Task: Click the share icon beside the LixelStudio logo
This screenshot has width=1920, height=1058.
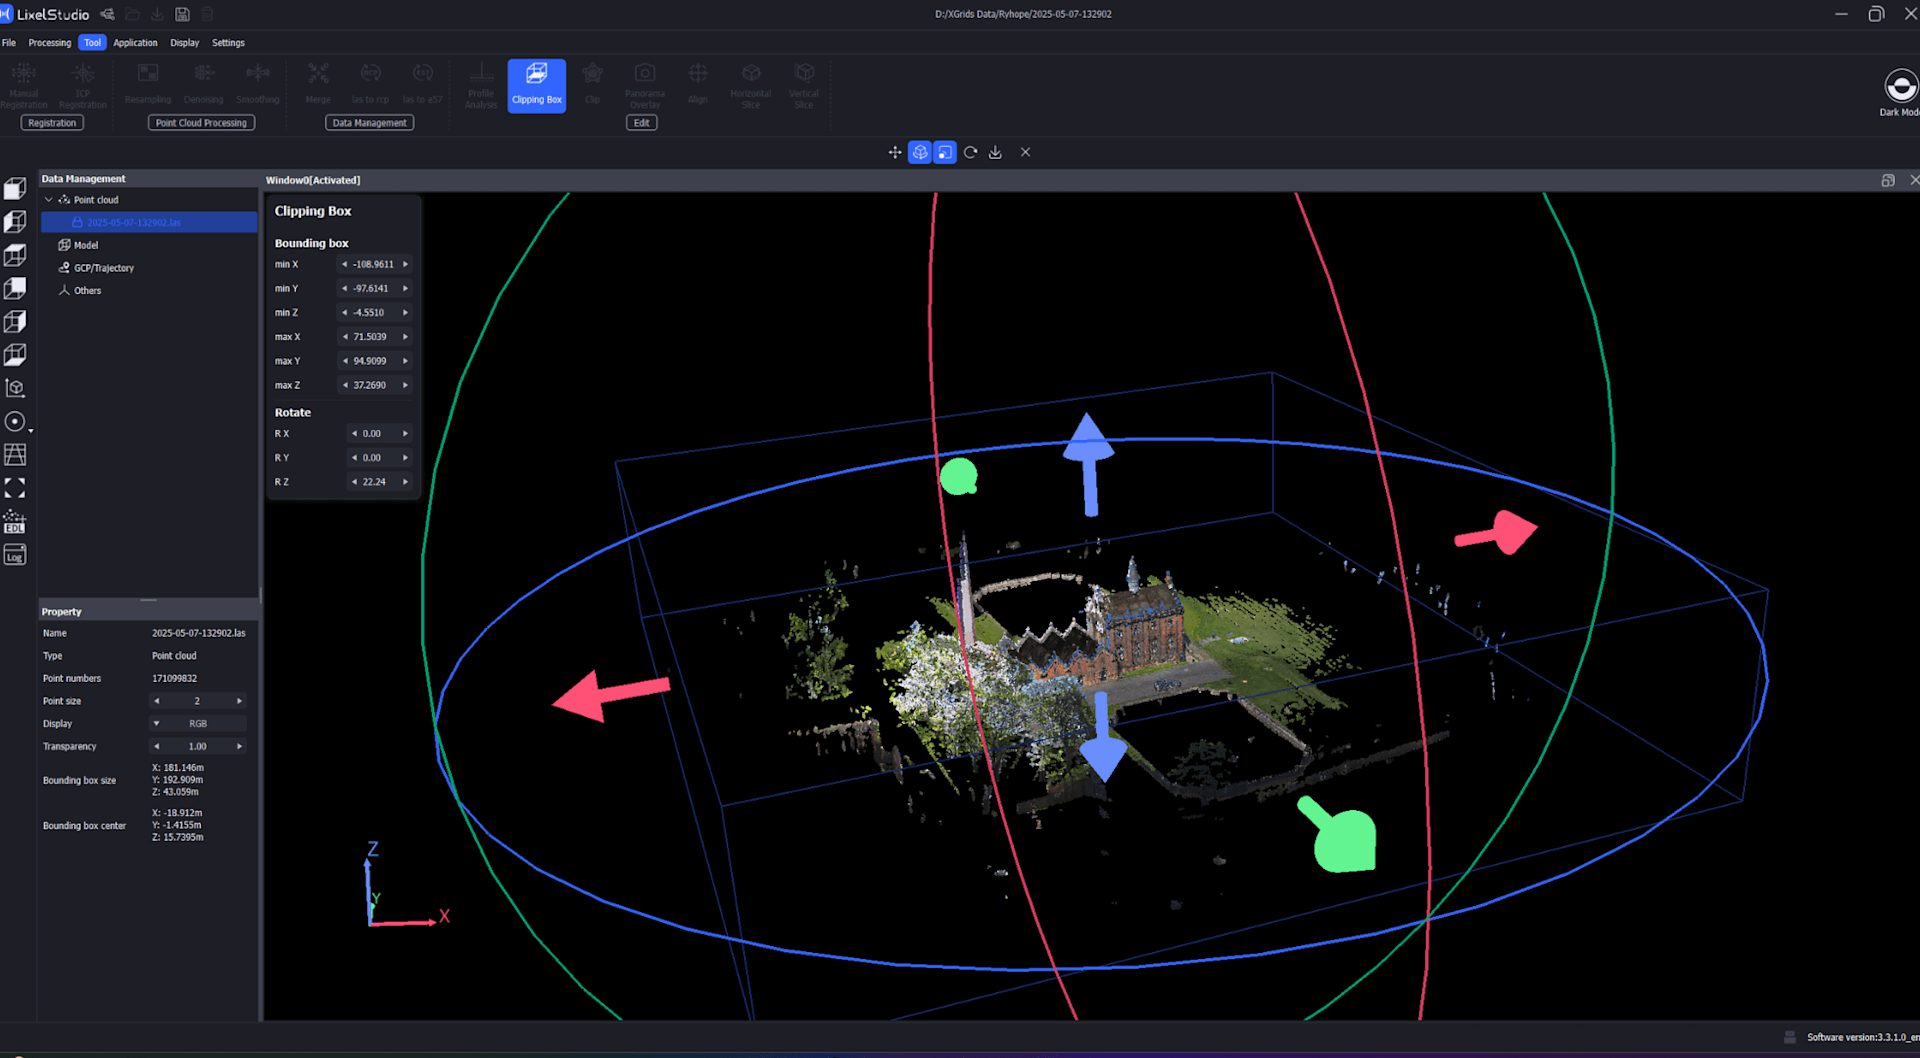Action: 107,14
